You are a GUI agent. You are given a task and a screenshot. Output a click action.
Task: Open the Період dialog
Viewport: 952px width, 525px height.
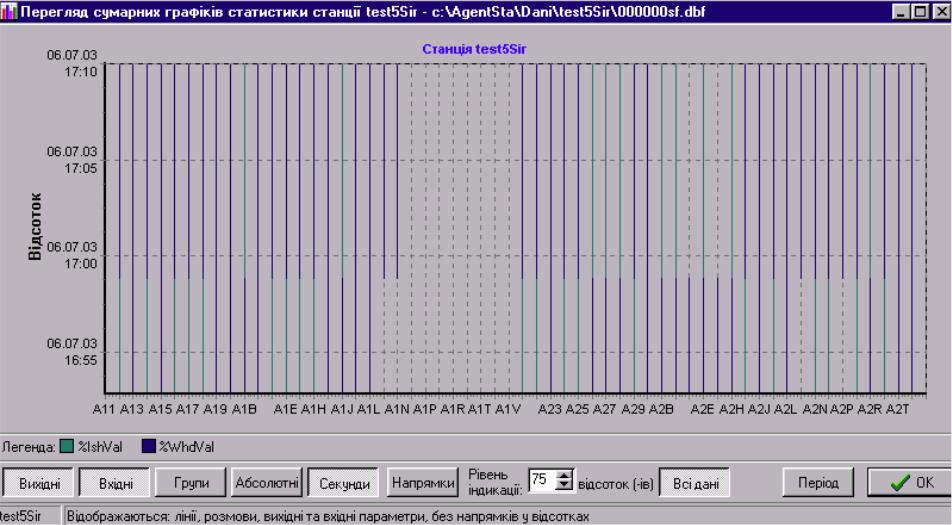pos(818,483)
